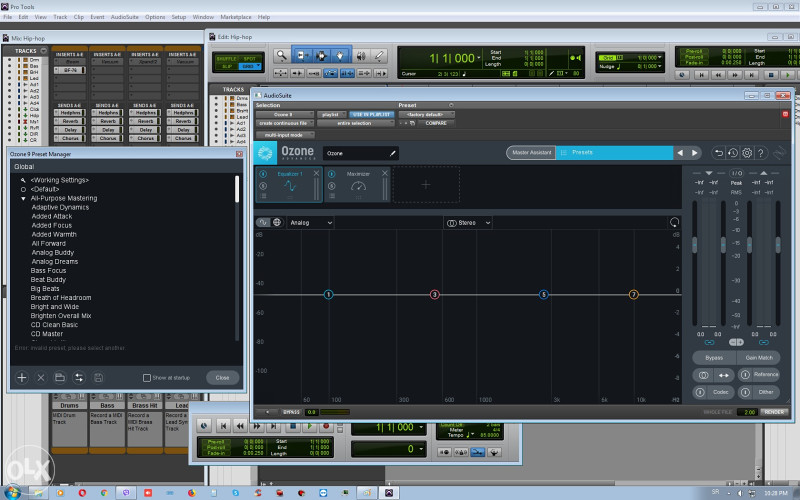The width and height of the screenshot is (800, 500).
Task: Click stereo circles icon near Bypass
Action: point(703,375)
